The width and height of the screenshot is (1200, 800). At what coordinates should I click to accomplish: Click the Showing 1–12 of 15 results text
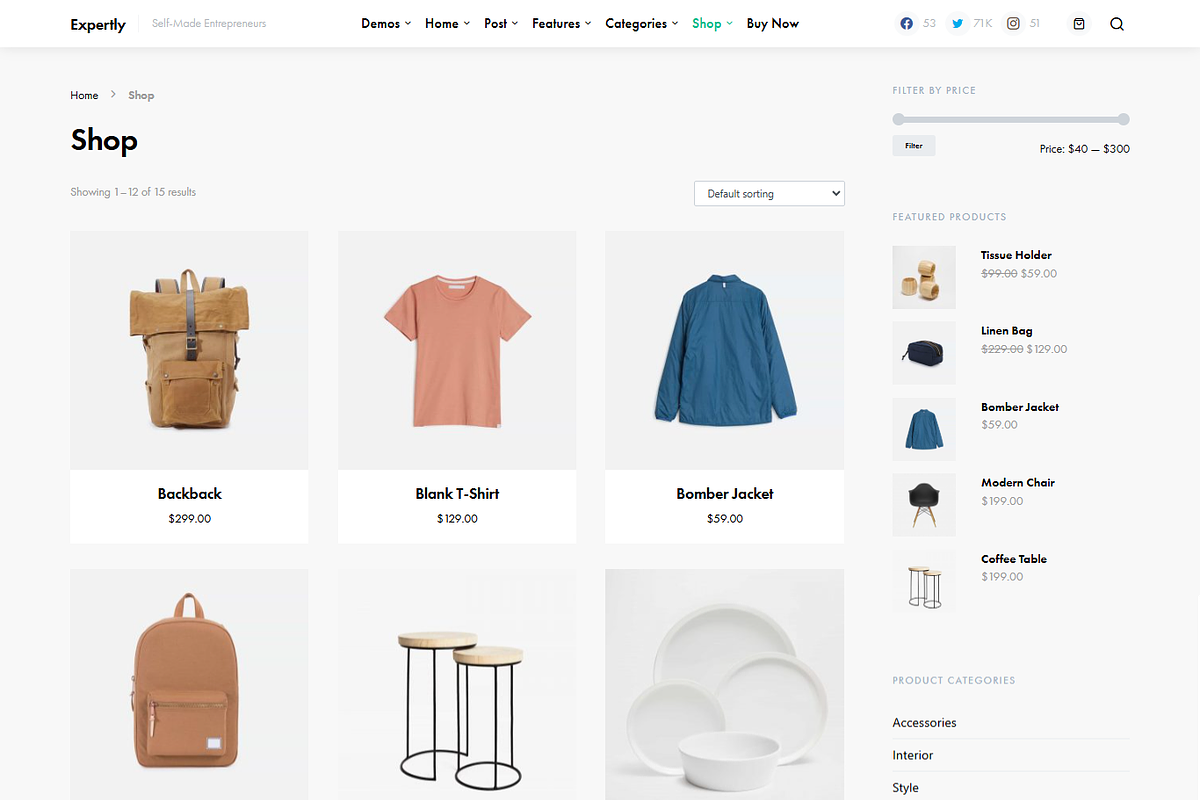tap(133, 192)
